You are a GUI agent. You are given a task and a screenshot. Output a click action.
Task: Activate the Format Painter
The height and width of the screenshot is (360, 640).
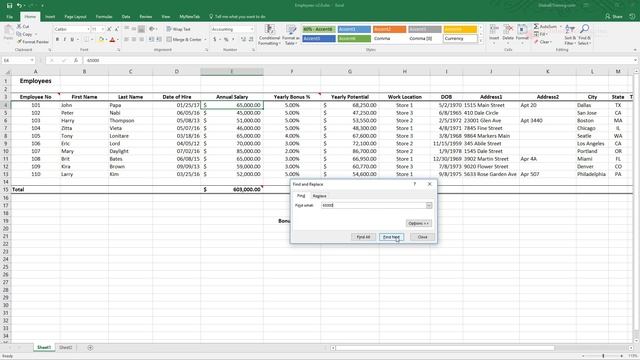coord(33,42)
